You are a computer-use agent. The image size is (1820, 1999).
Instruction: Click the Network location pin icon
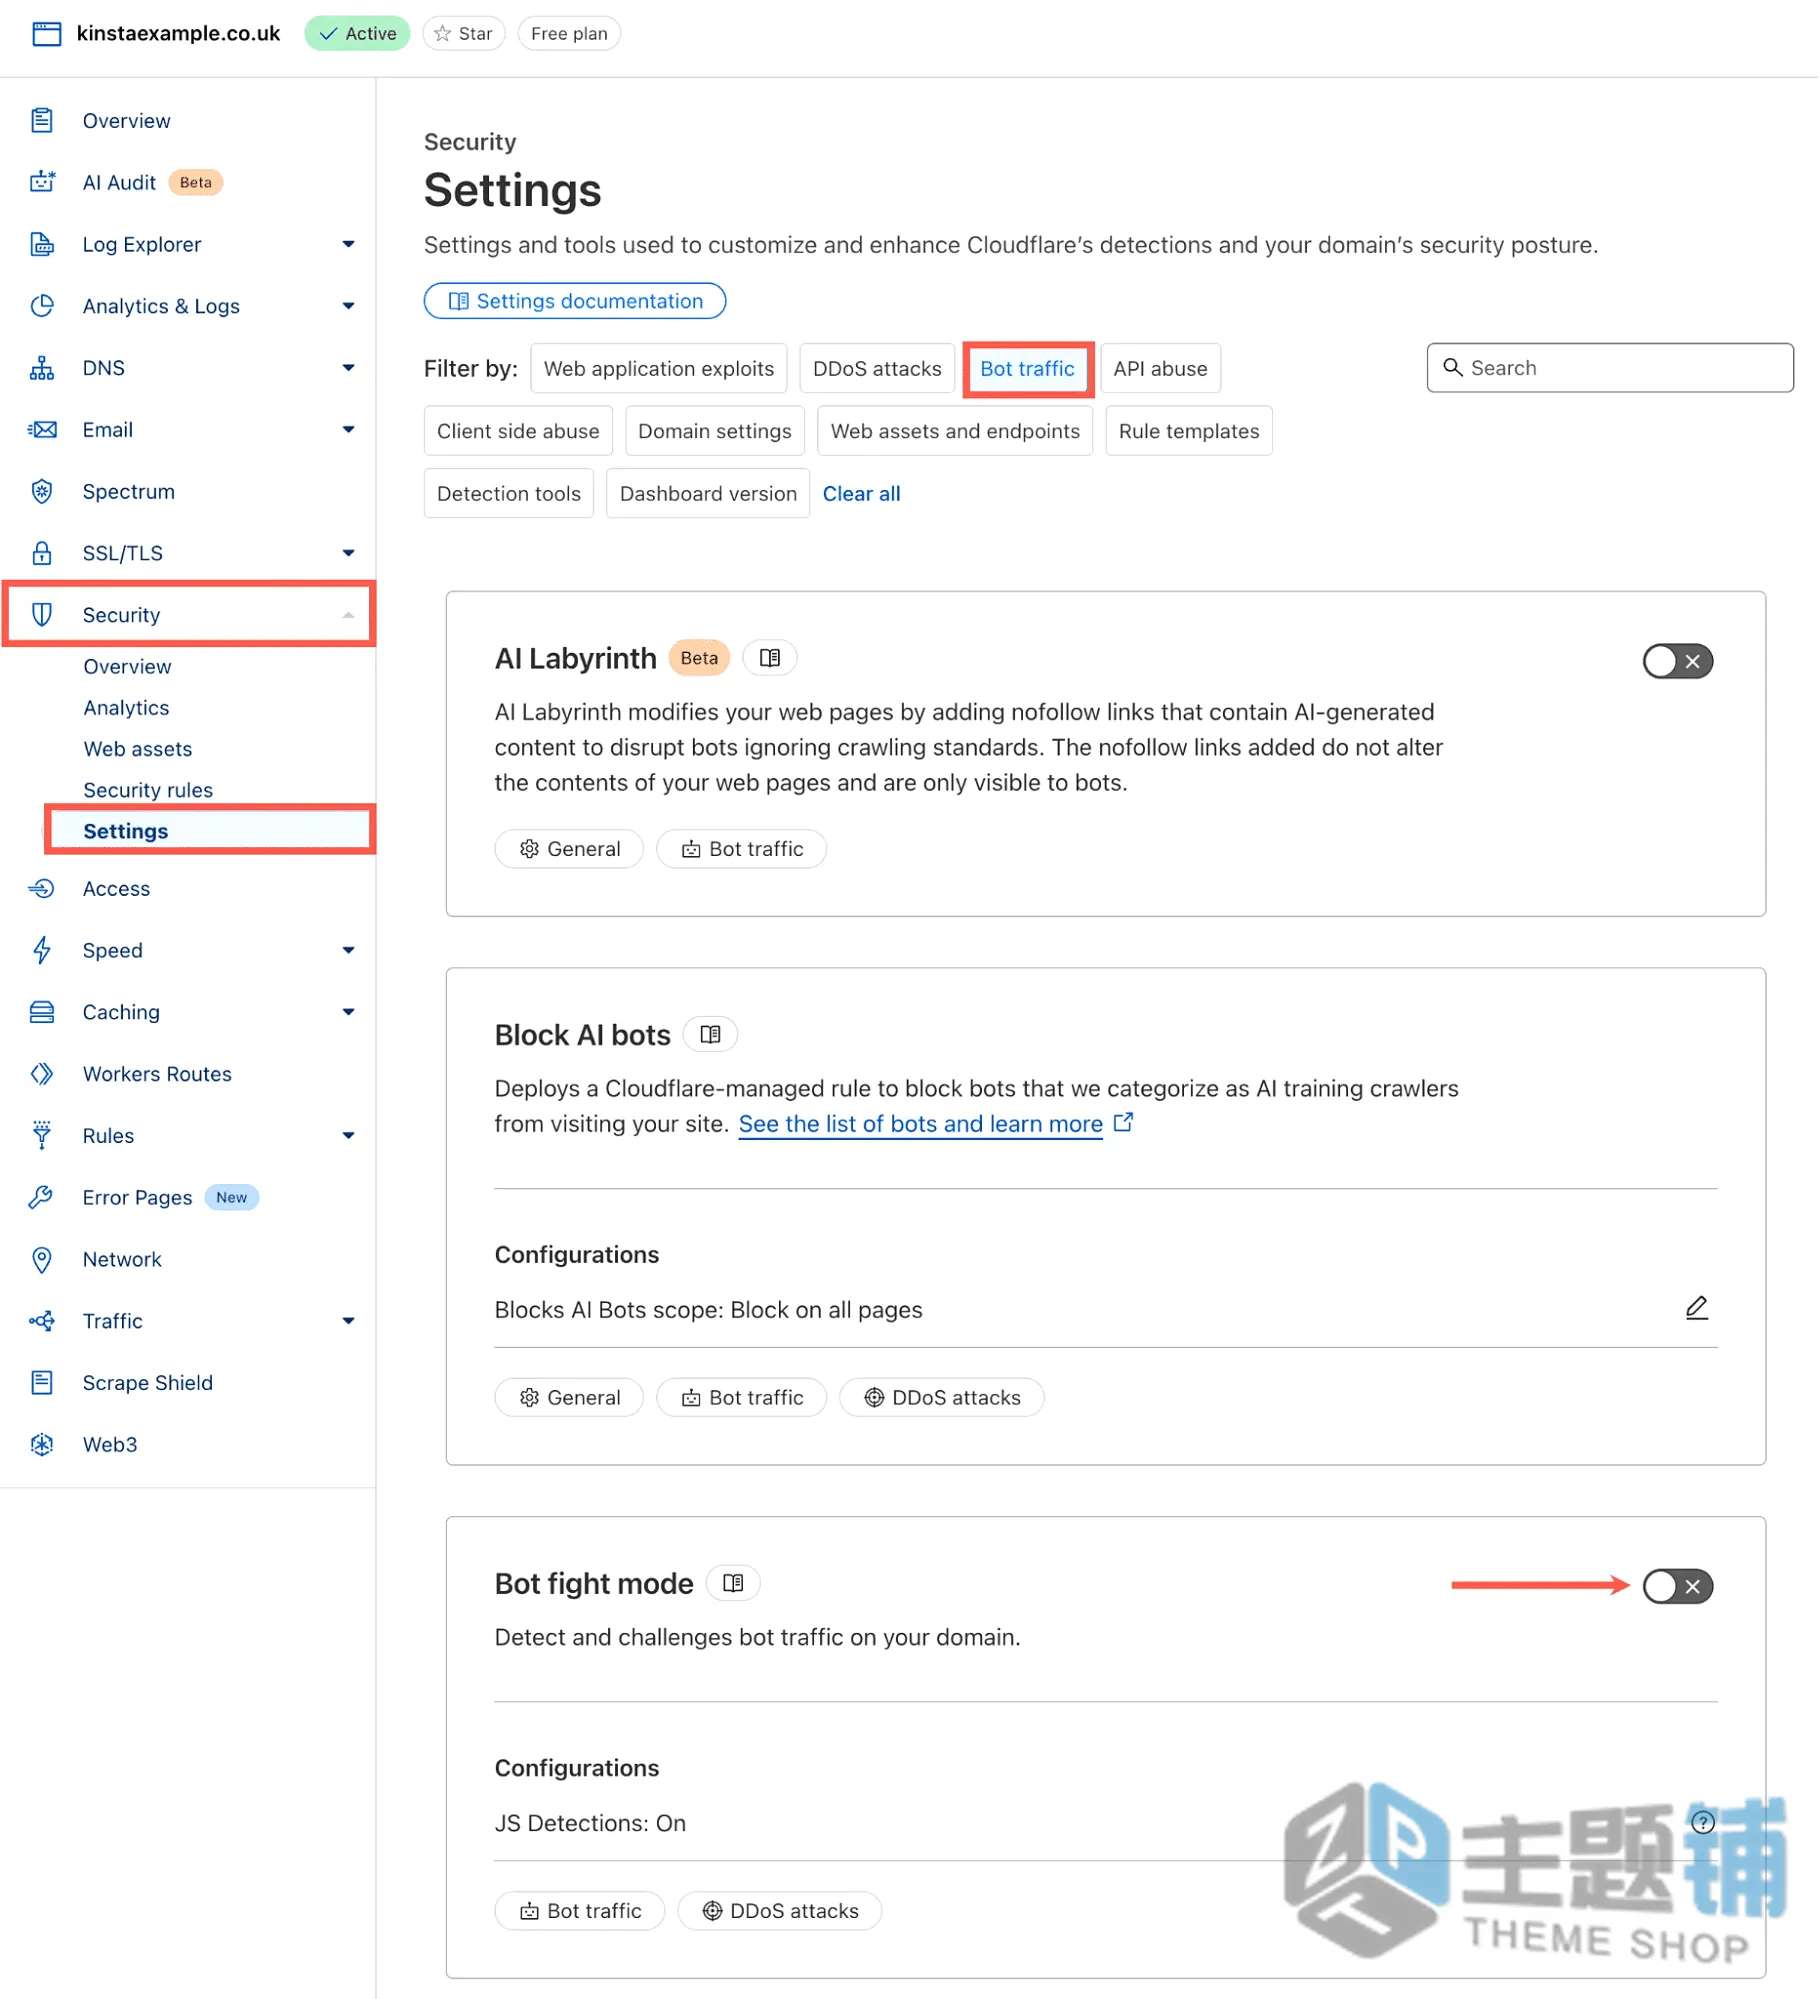pyautogui.click(x=42, y=1260)
